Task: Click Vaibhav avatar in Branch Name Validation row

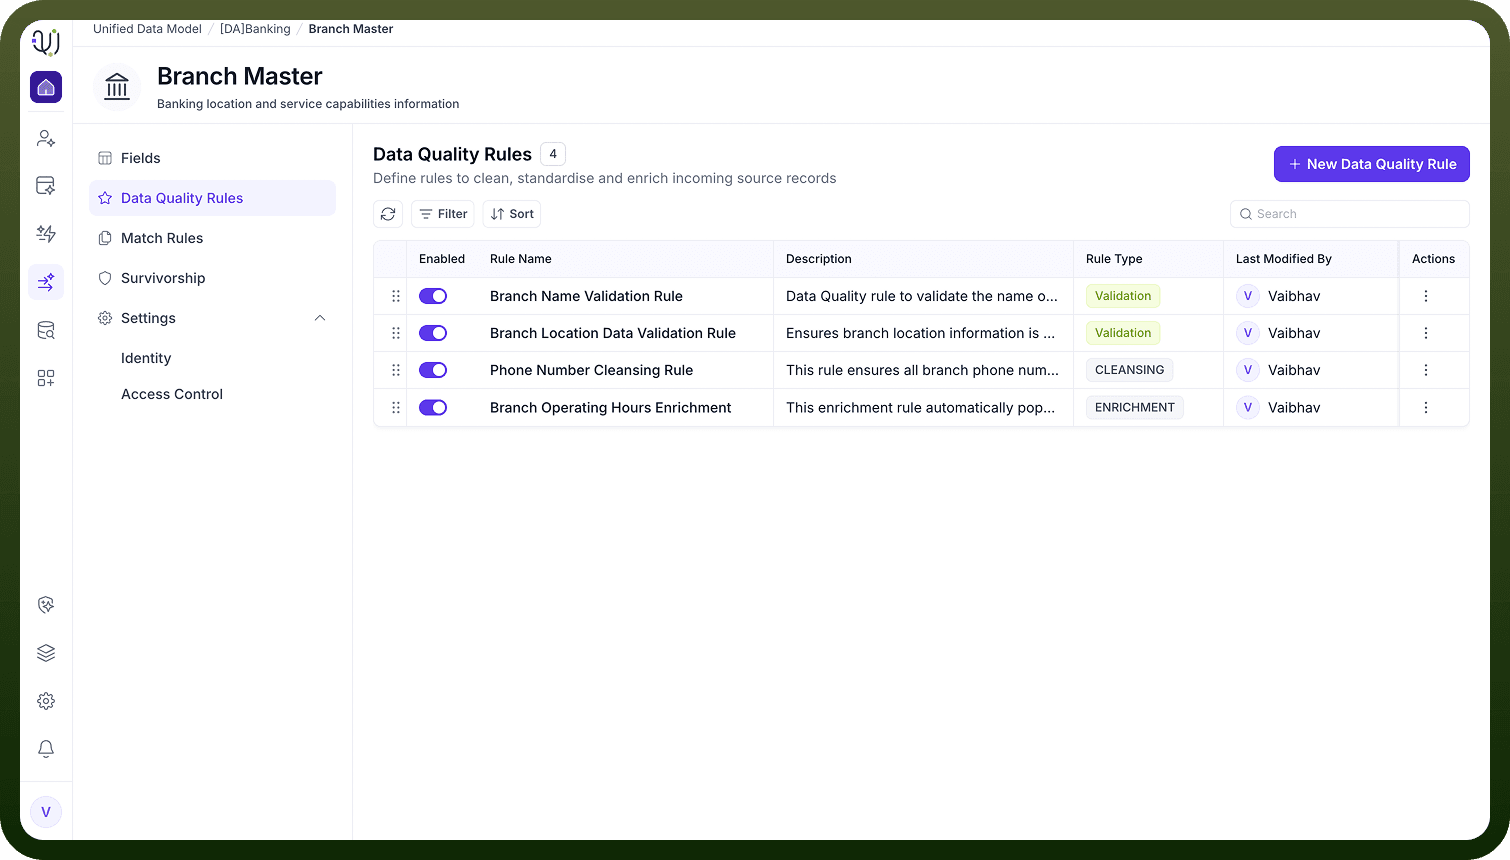Action: [1248, 296]
